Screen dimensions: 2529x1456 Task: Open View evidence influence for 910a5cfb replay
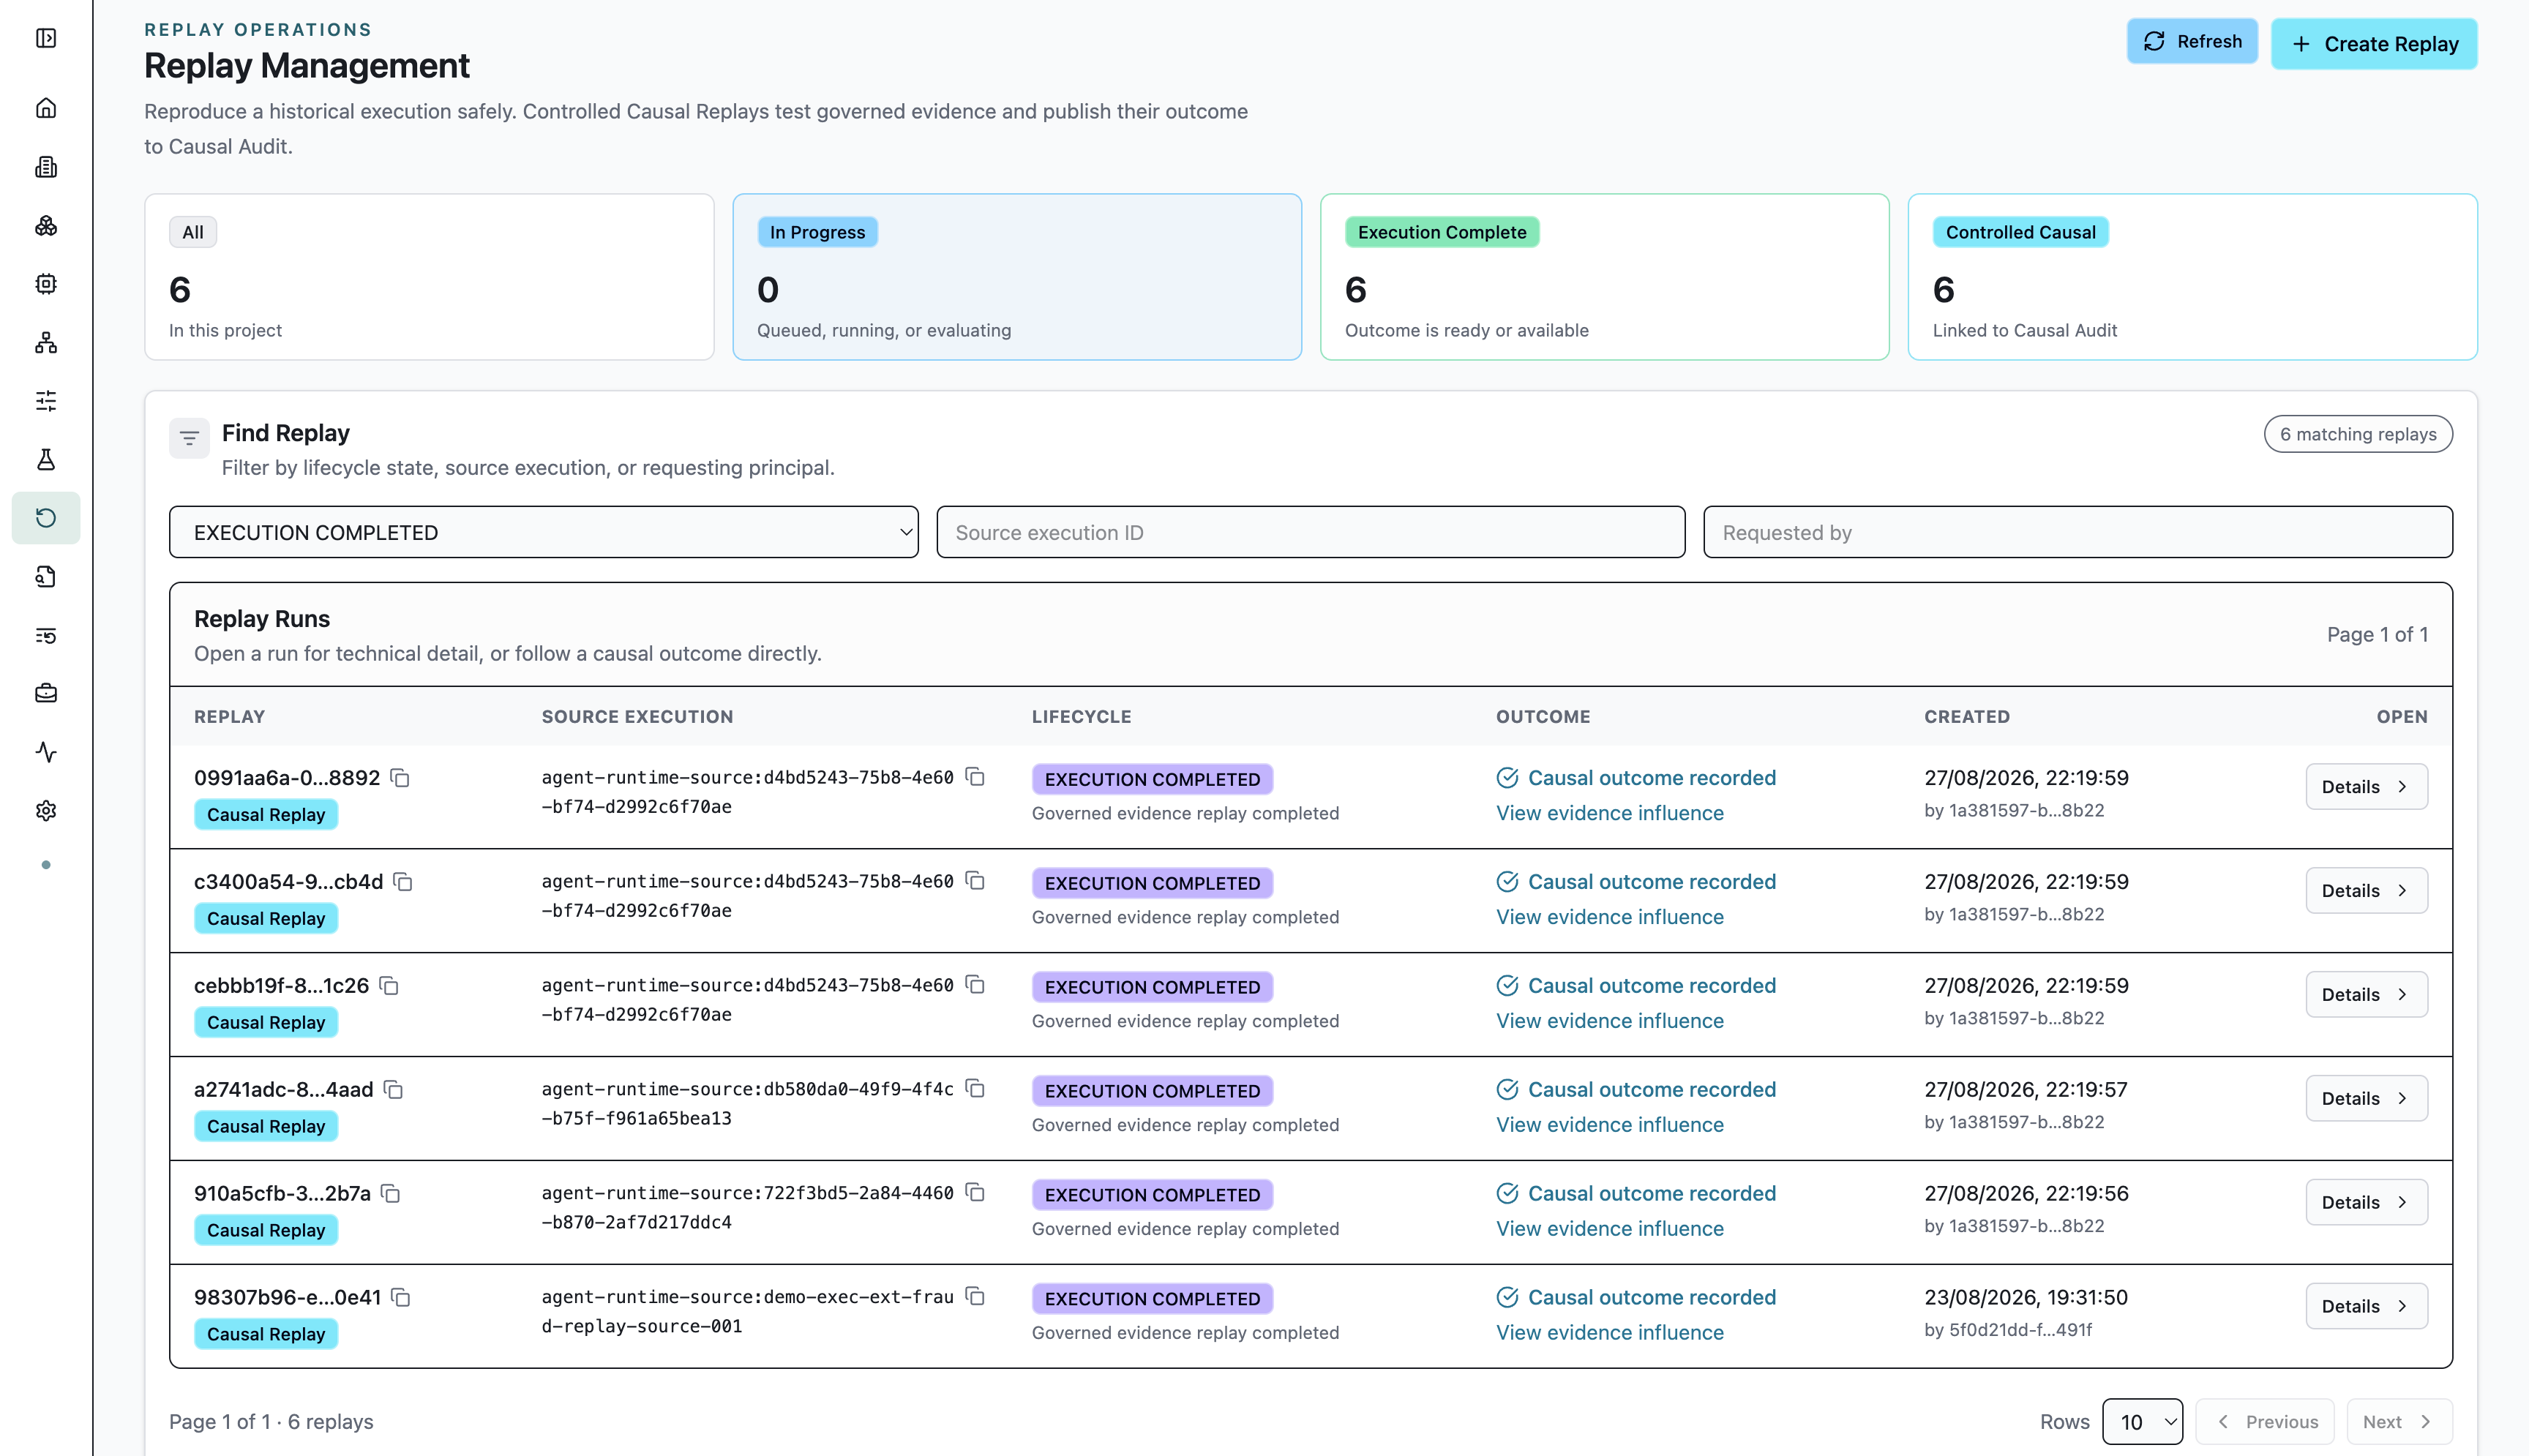click(x=1609, y=1228)
